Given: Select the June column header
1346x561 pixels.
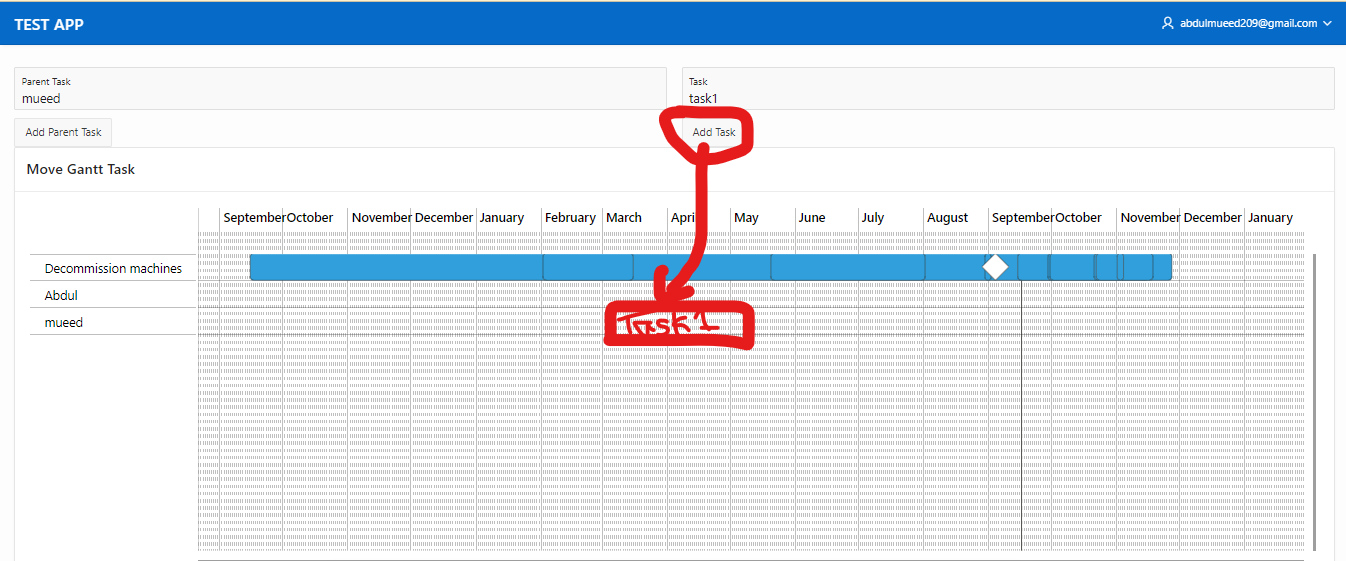Looking at the screenshot, I should tap(812, 217).
